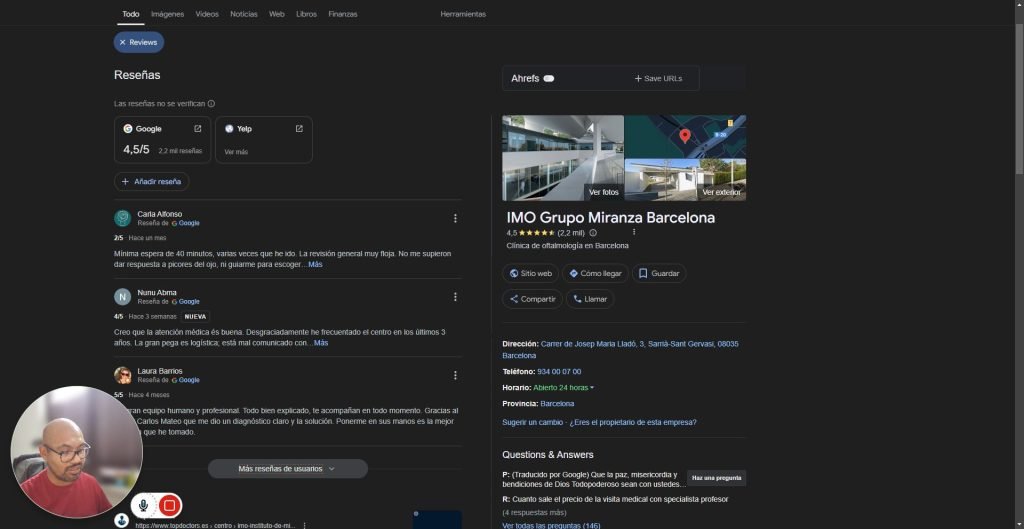The height and width of the screenshot is (529, 1024).
Task: Click the (4 respuestas más) text
Action: 534,513
